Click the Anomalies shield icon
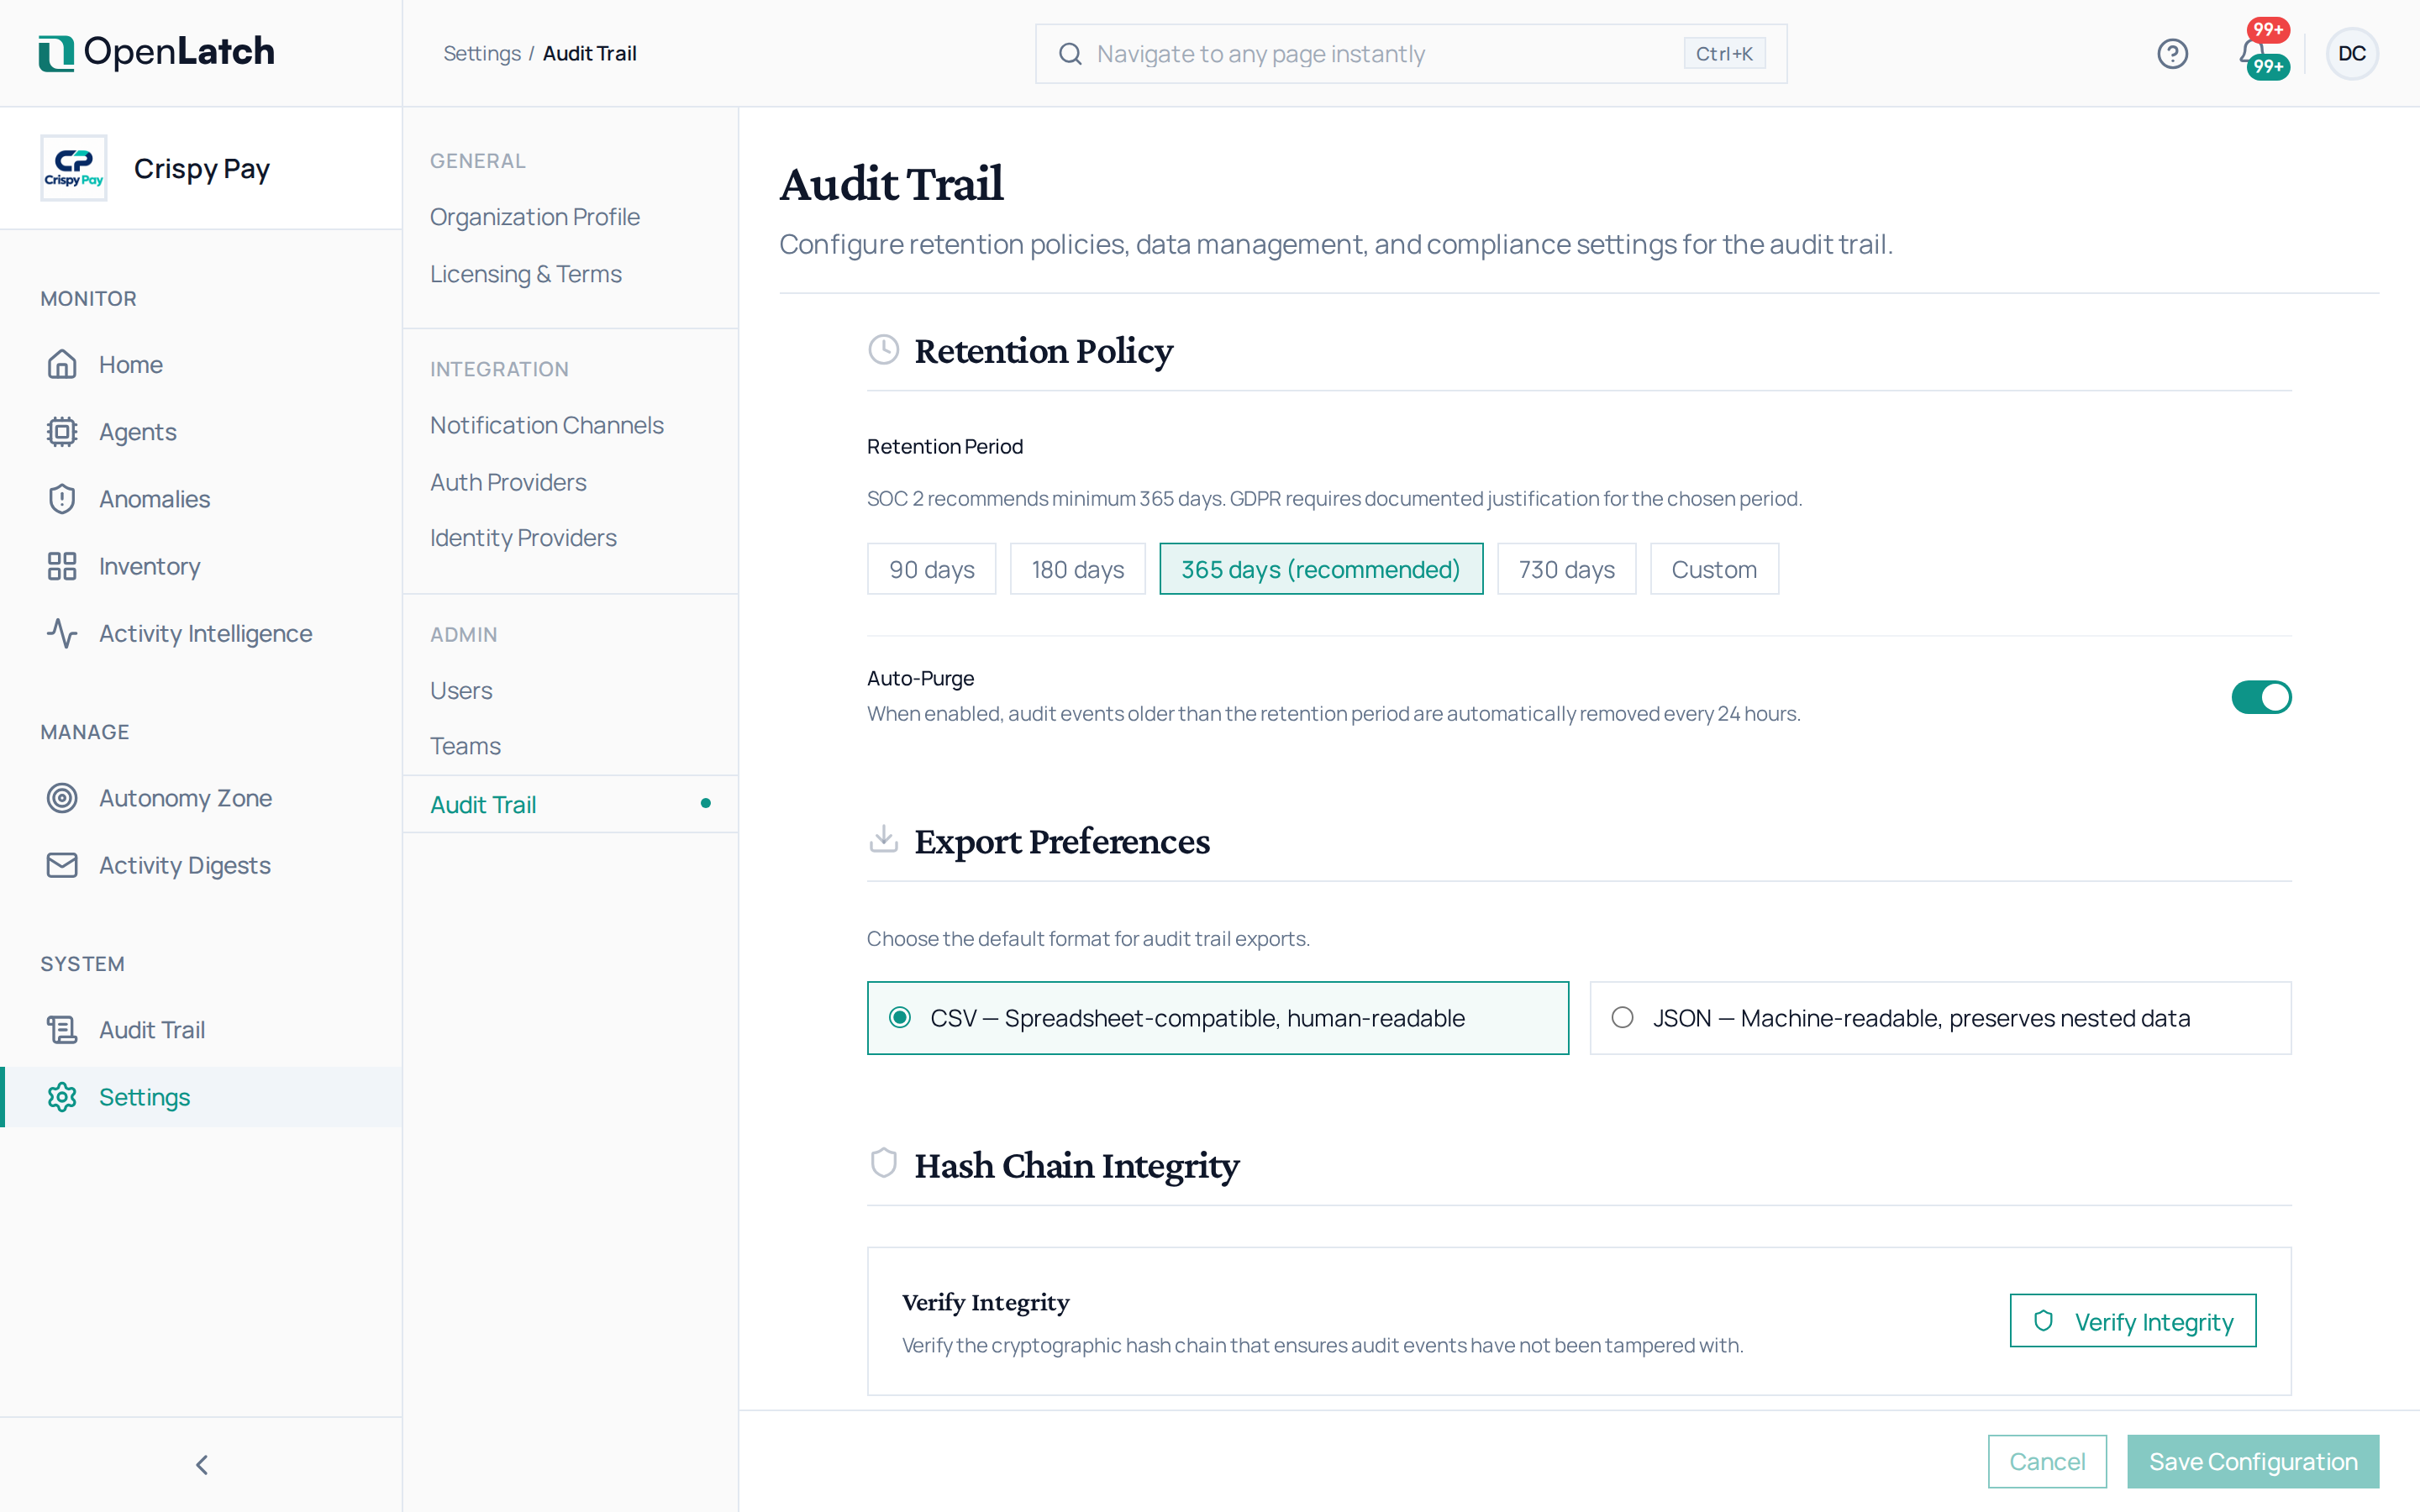This screenshot has width=2420, height=1512. click(62, 498)
